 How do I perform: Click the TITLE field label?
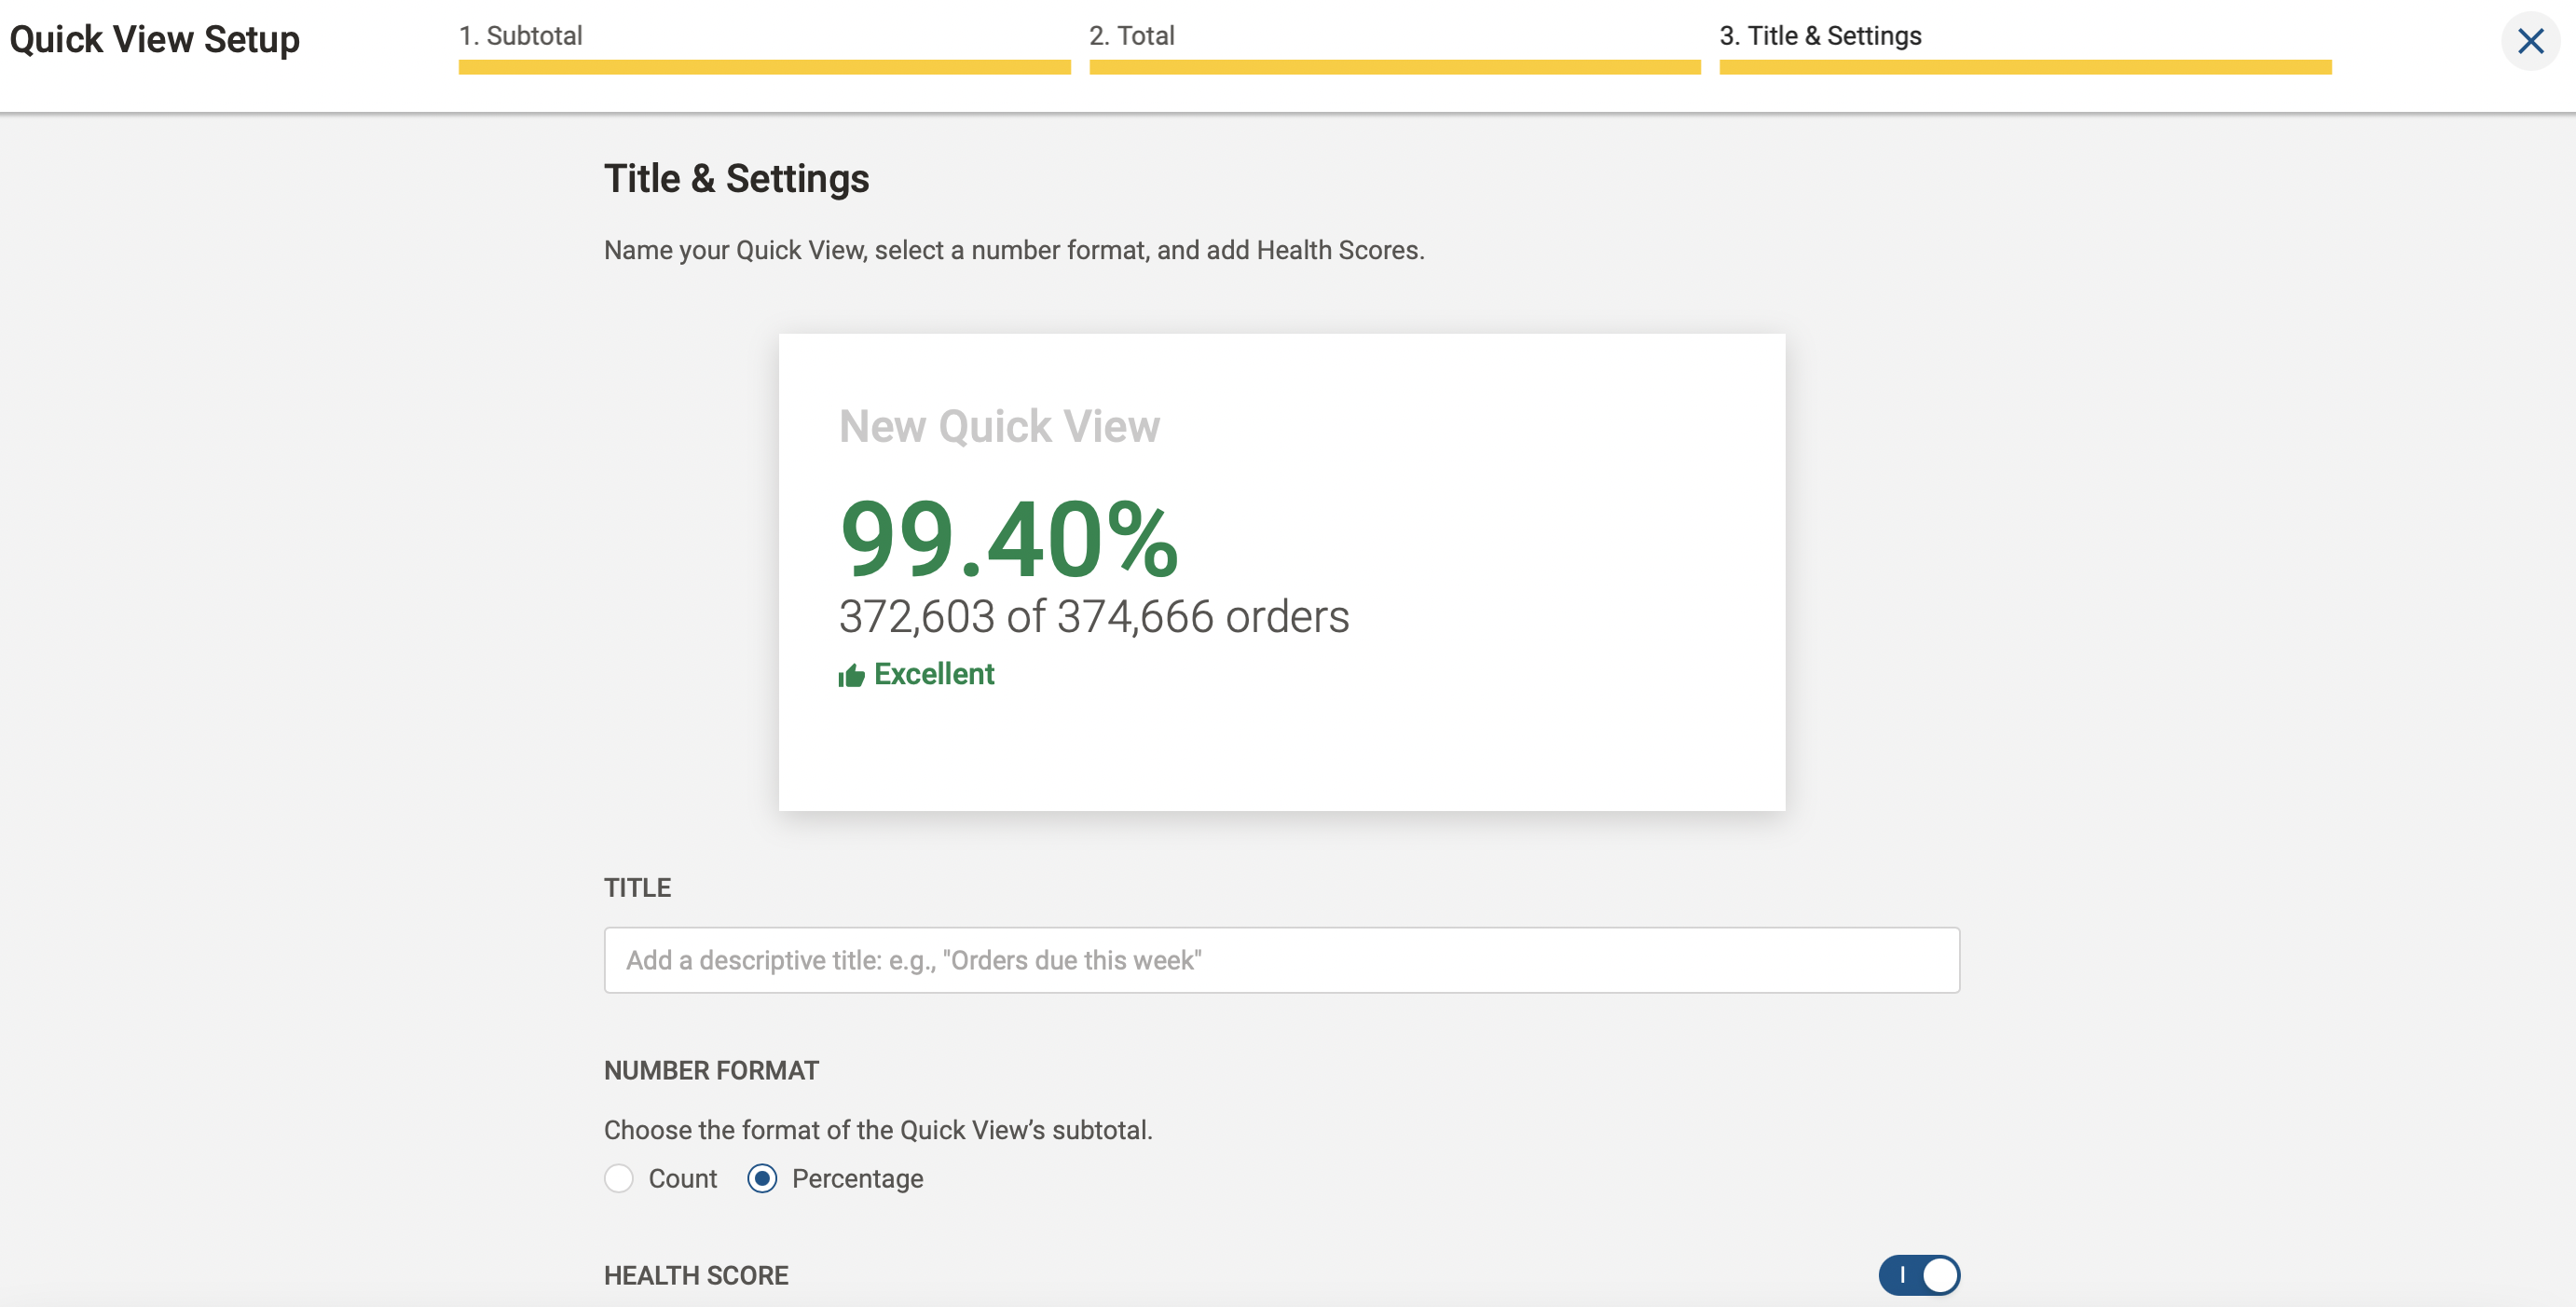[x=637, y=887]
